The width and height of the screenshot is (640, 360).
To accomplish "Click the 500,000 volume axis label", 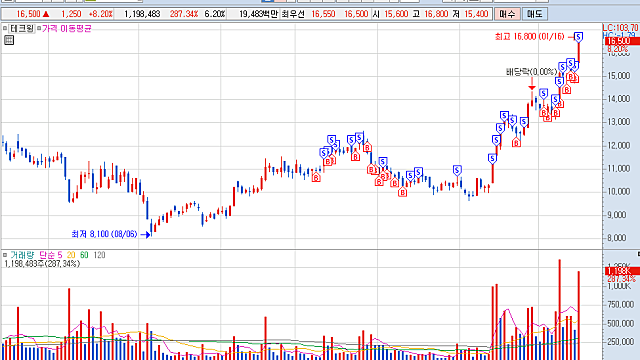I will click(620, 324).
